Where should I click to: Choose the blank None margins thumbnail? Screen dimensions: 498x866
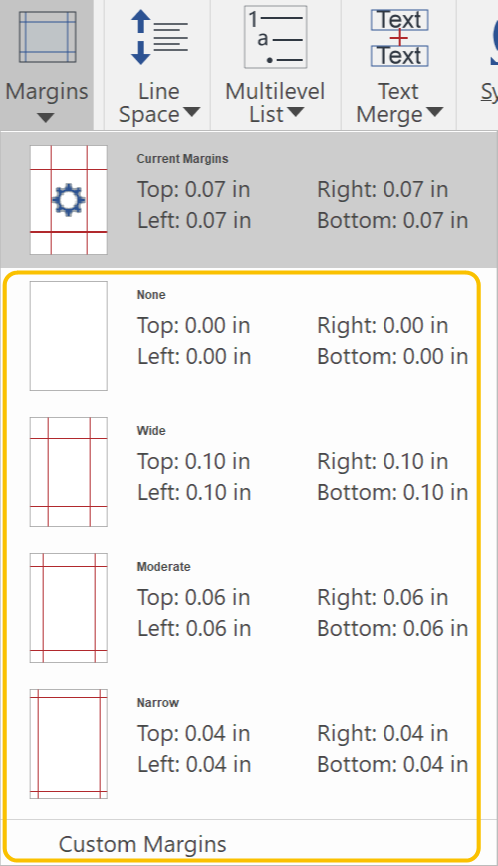(x=68, y=336)
